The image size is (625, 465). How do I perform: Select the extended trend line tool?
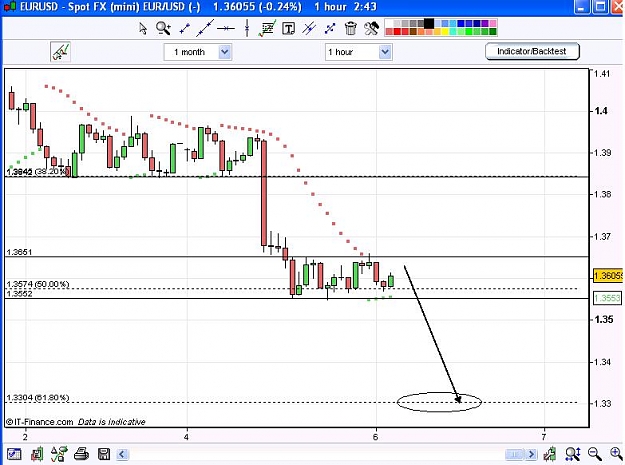205,28
